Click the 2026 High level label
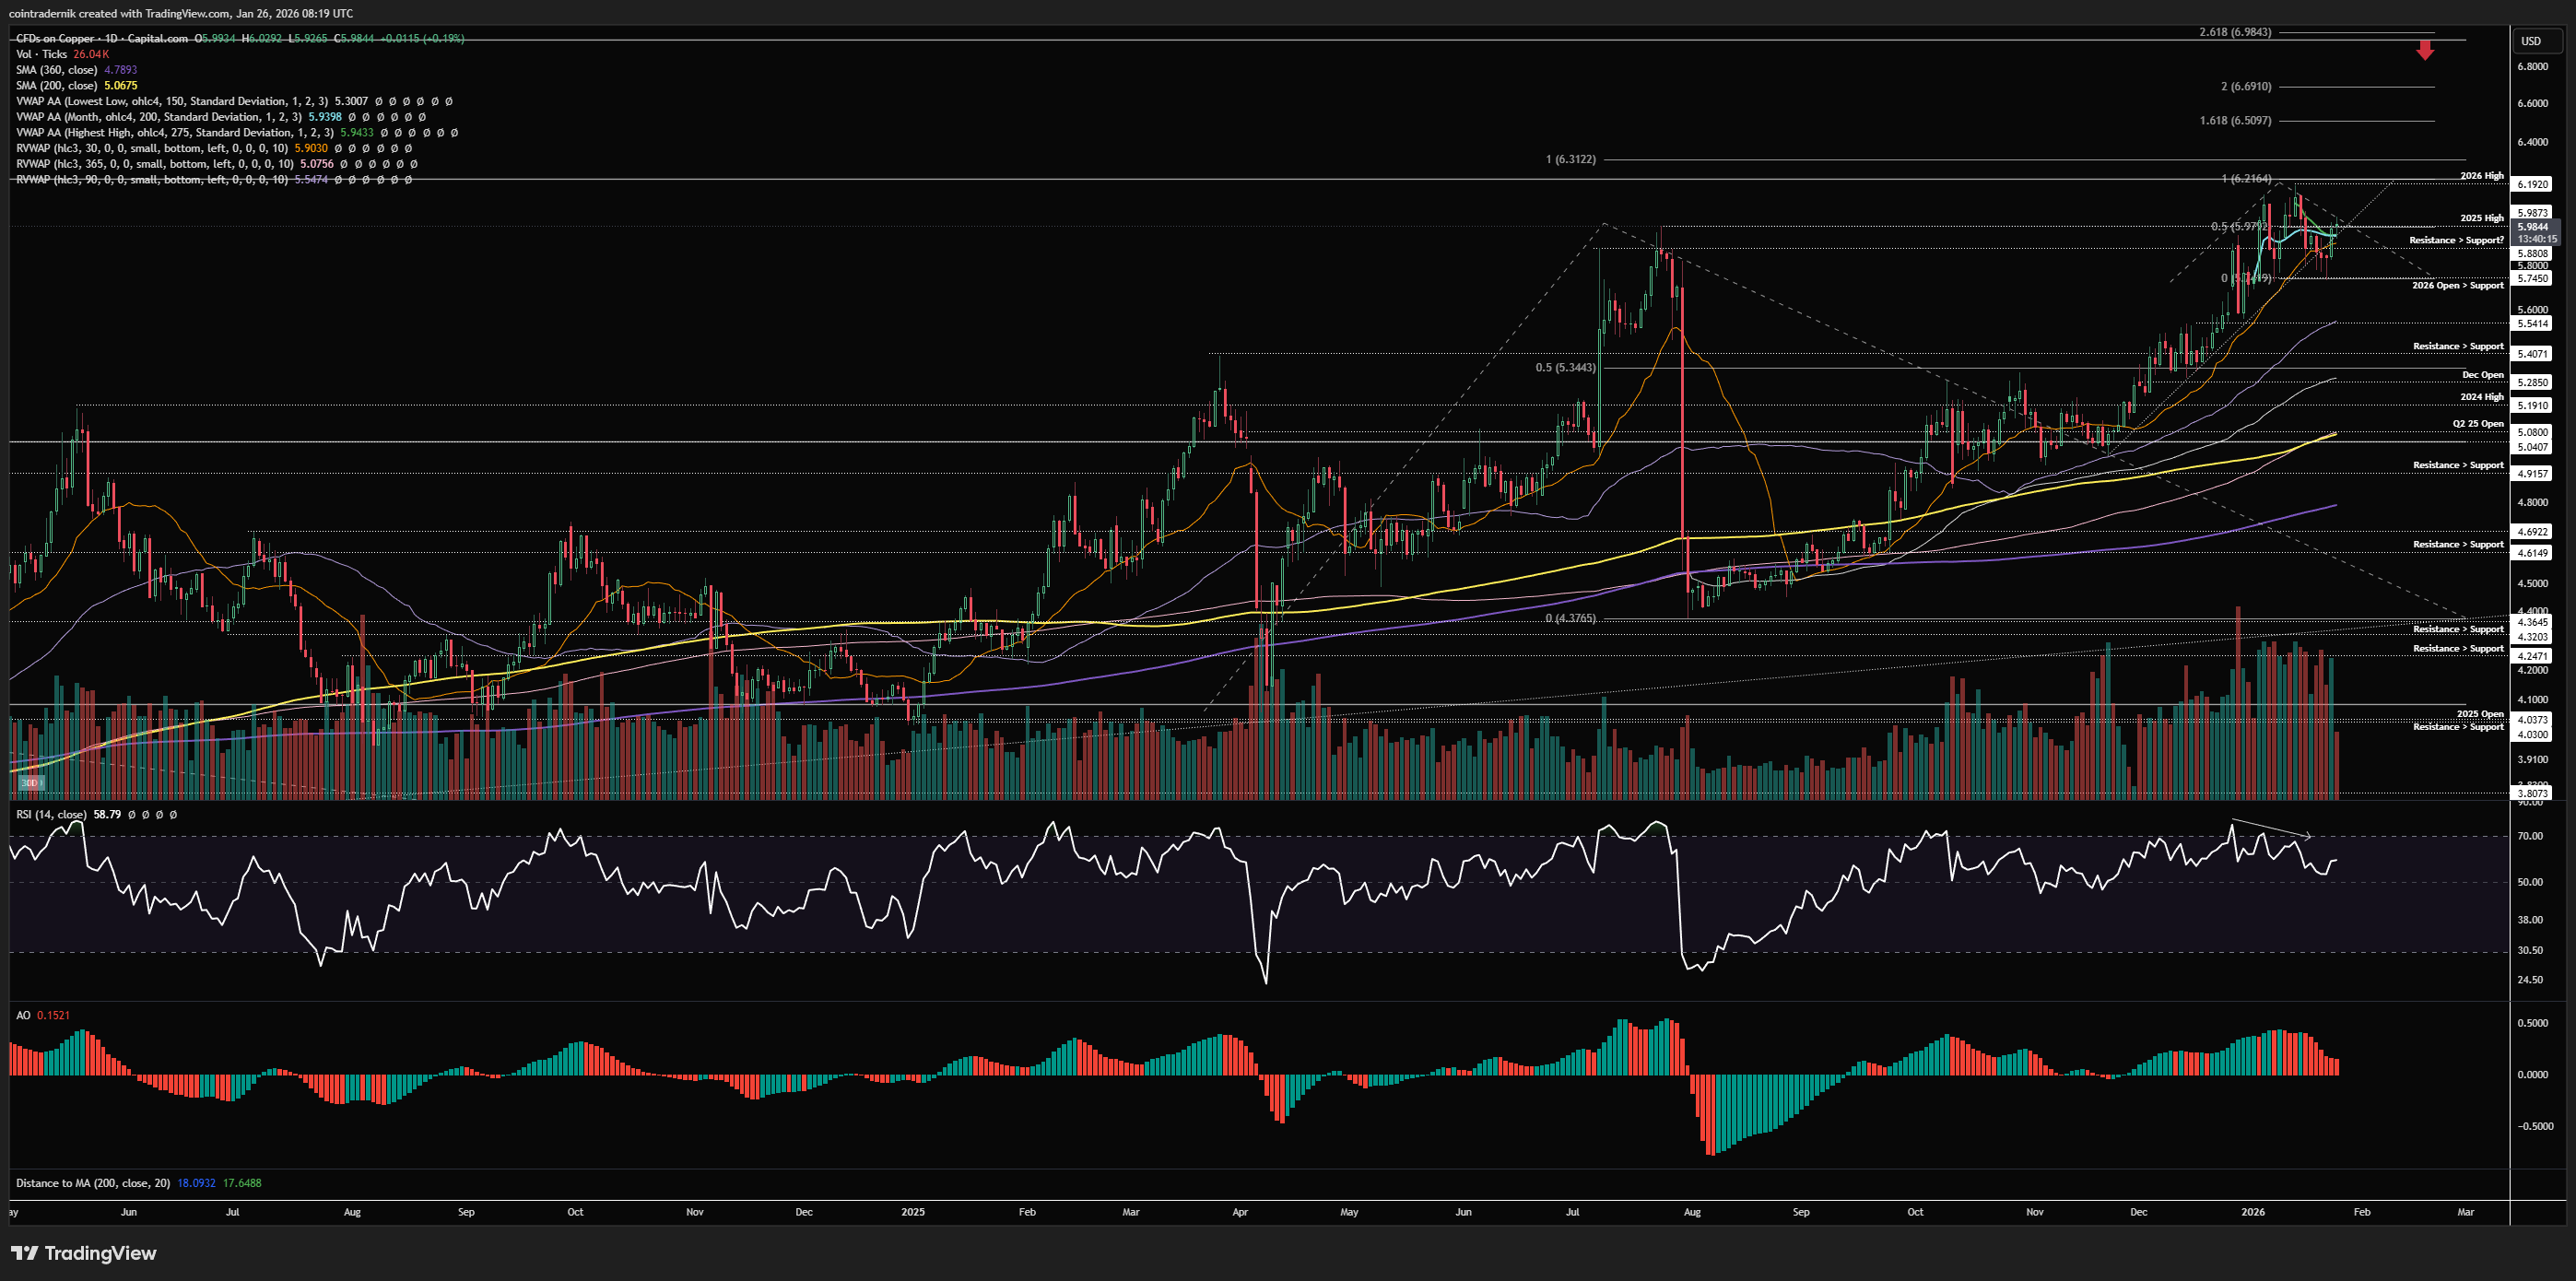 (2481, 176)
